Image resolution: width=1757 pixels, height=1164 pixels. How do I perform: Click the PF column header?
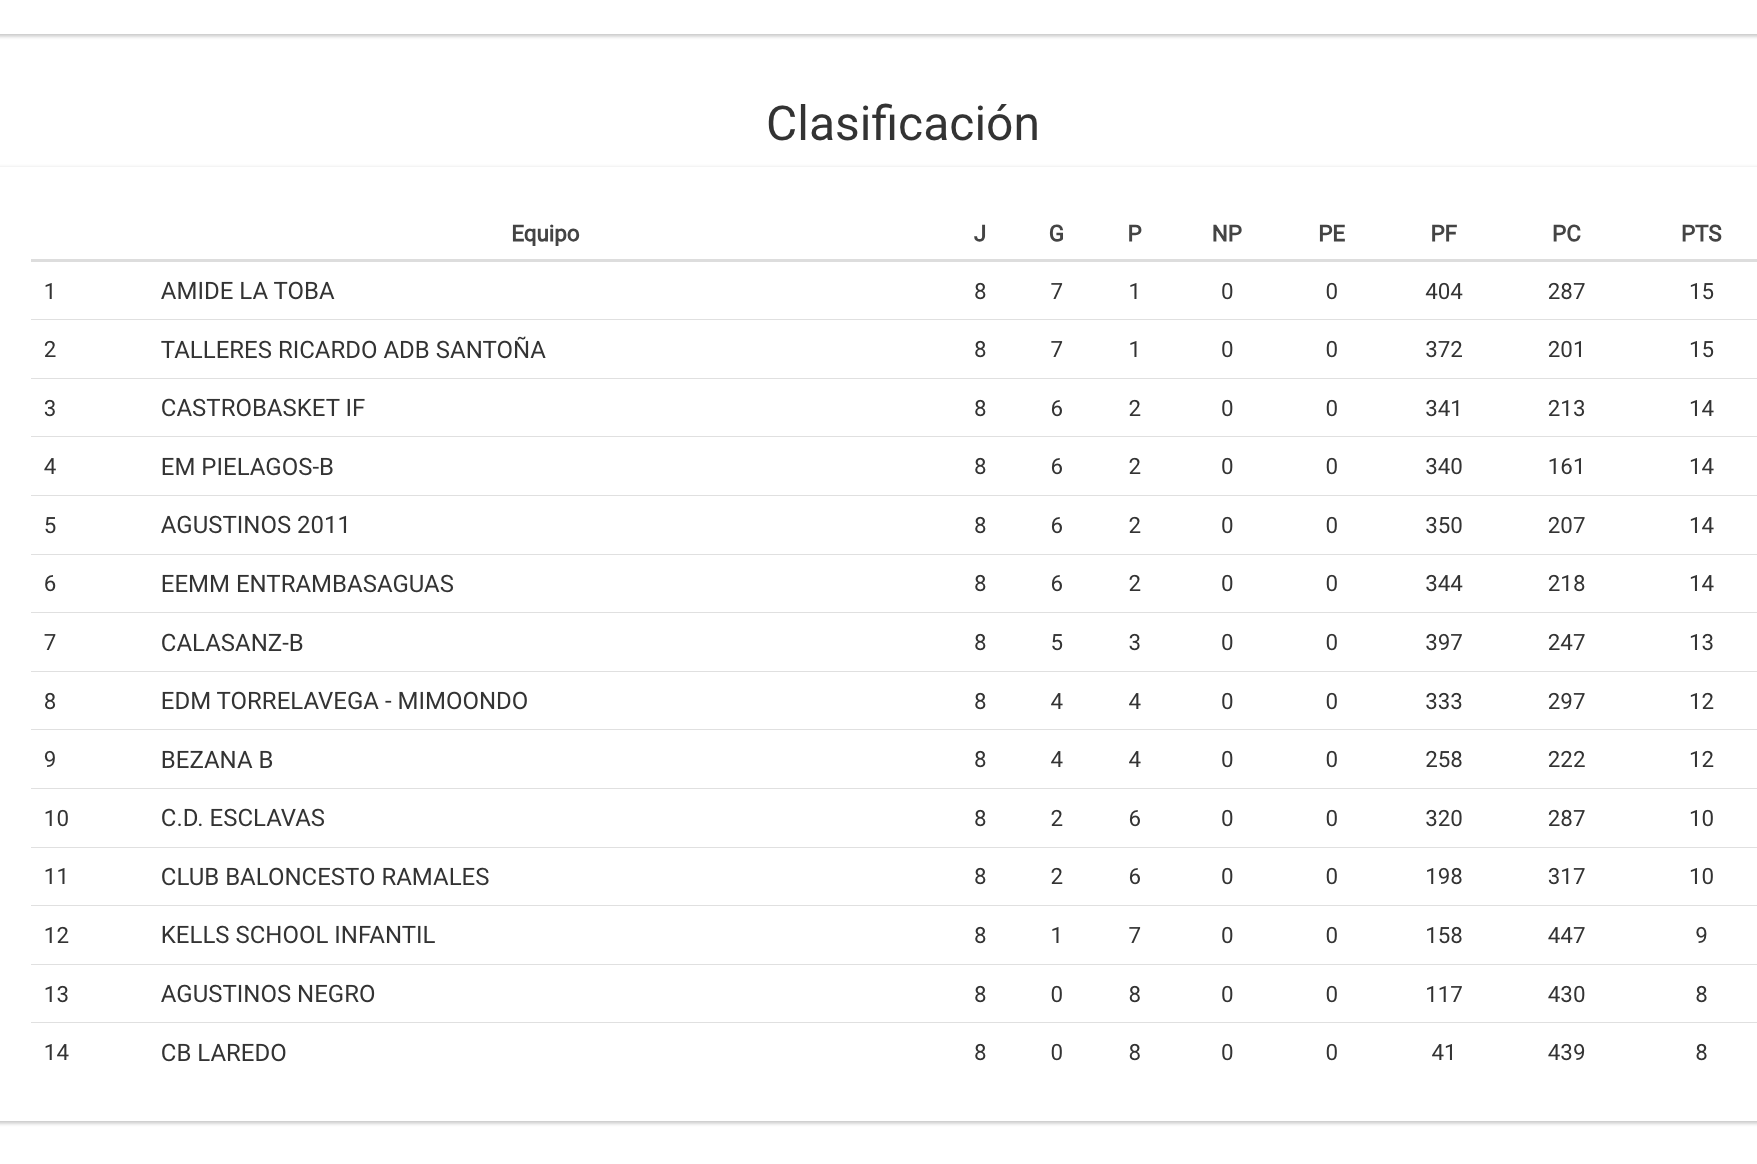pyautogui.click(x=1443, y=234)
